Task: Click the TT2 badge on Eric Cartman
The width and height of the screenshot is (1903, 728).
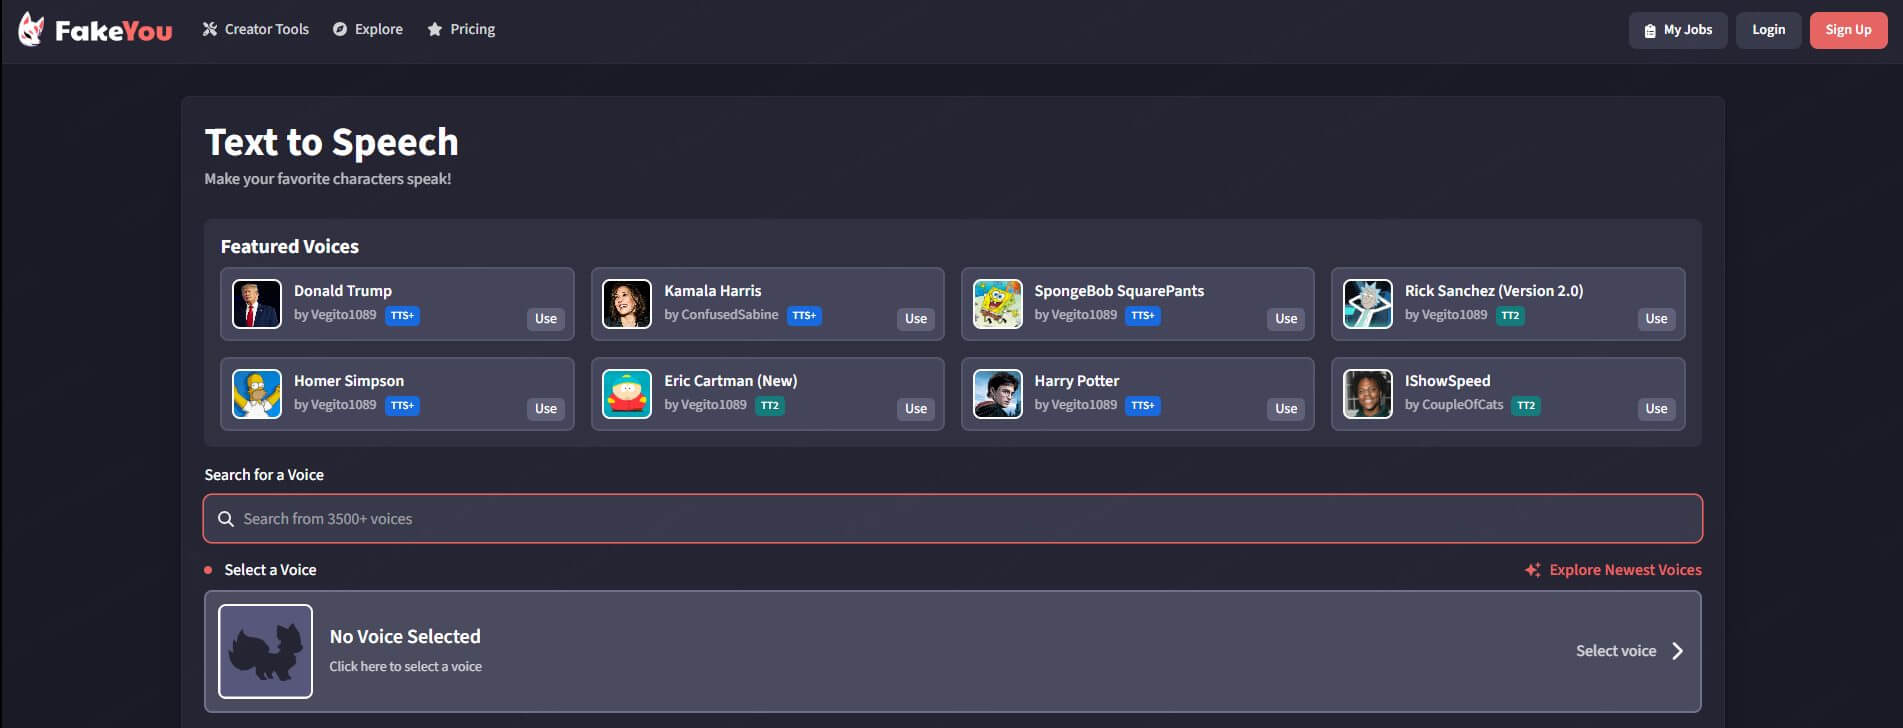Action: [x=770, y=405]
